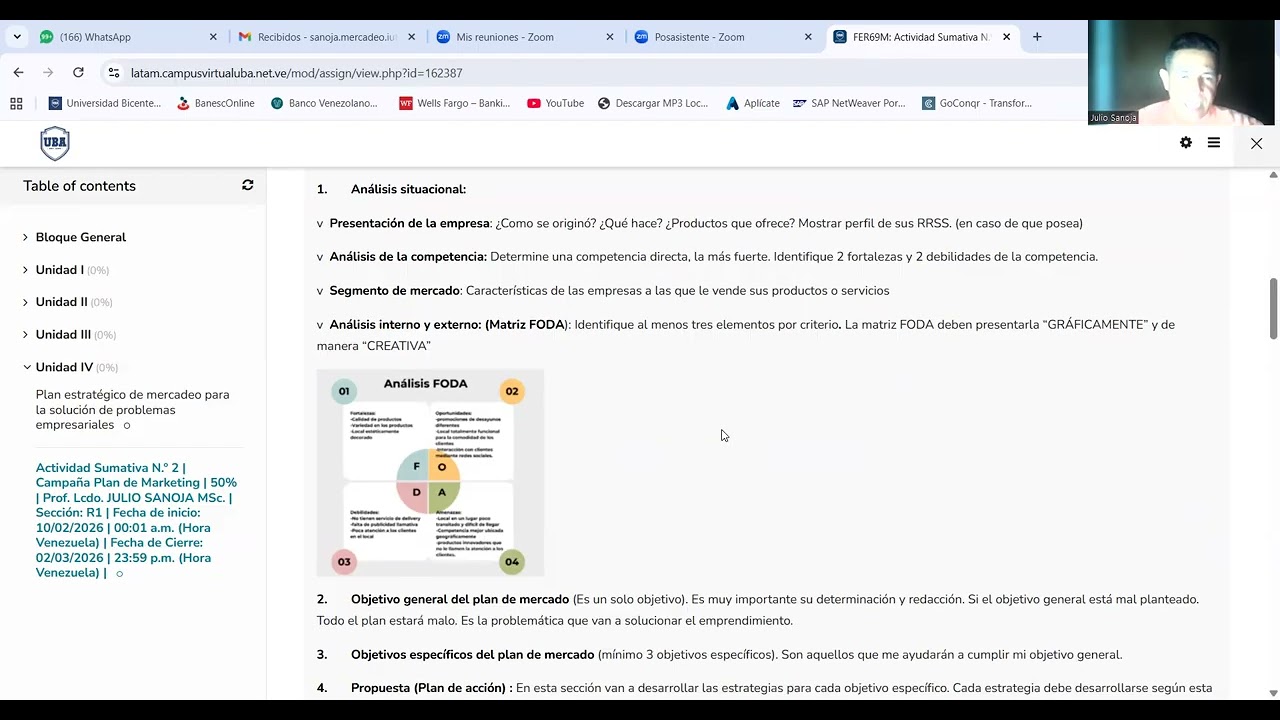The width and height of the screenshot is (1280, 720).
Task: Close the Mis reuniones Zoom tab
Action: pyautogui.click(x=610, y=37)
